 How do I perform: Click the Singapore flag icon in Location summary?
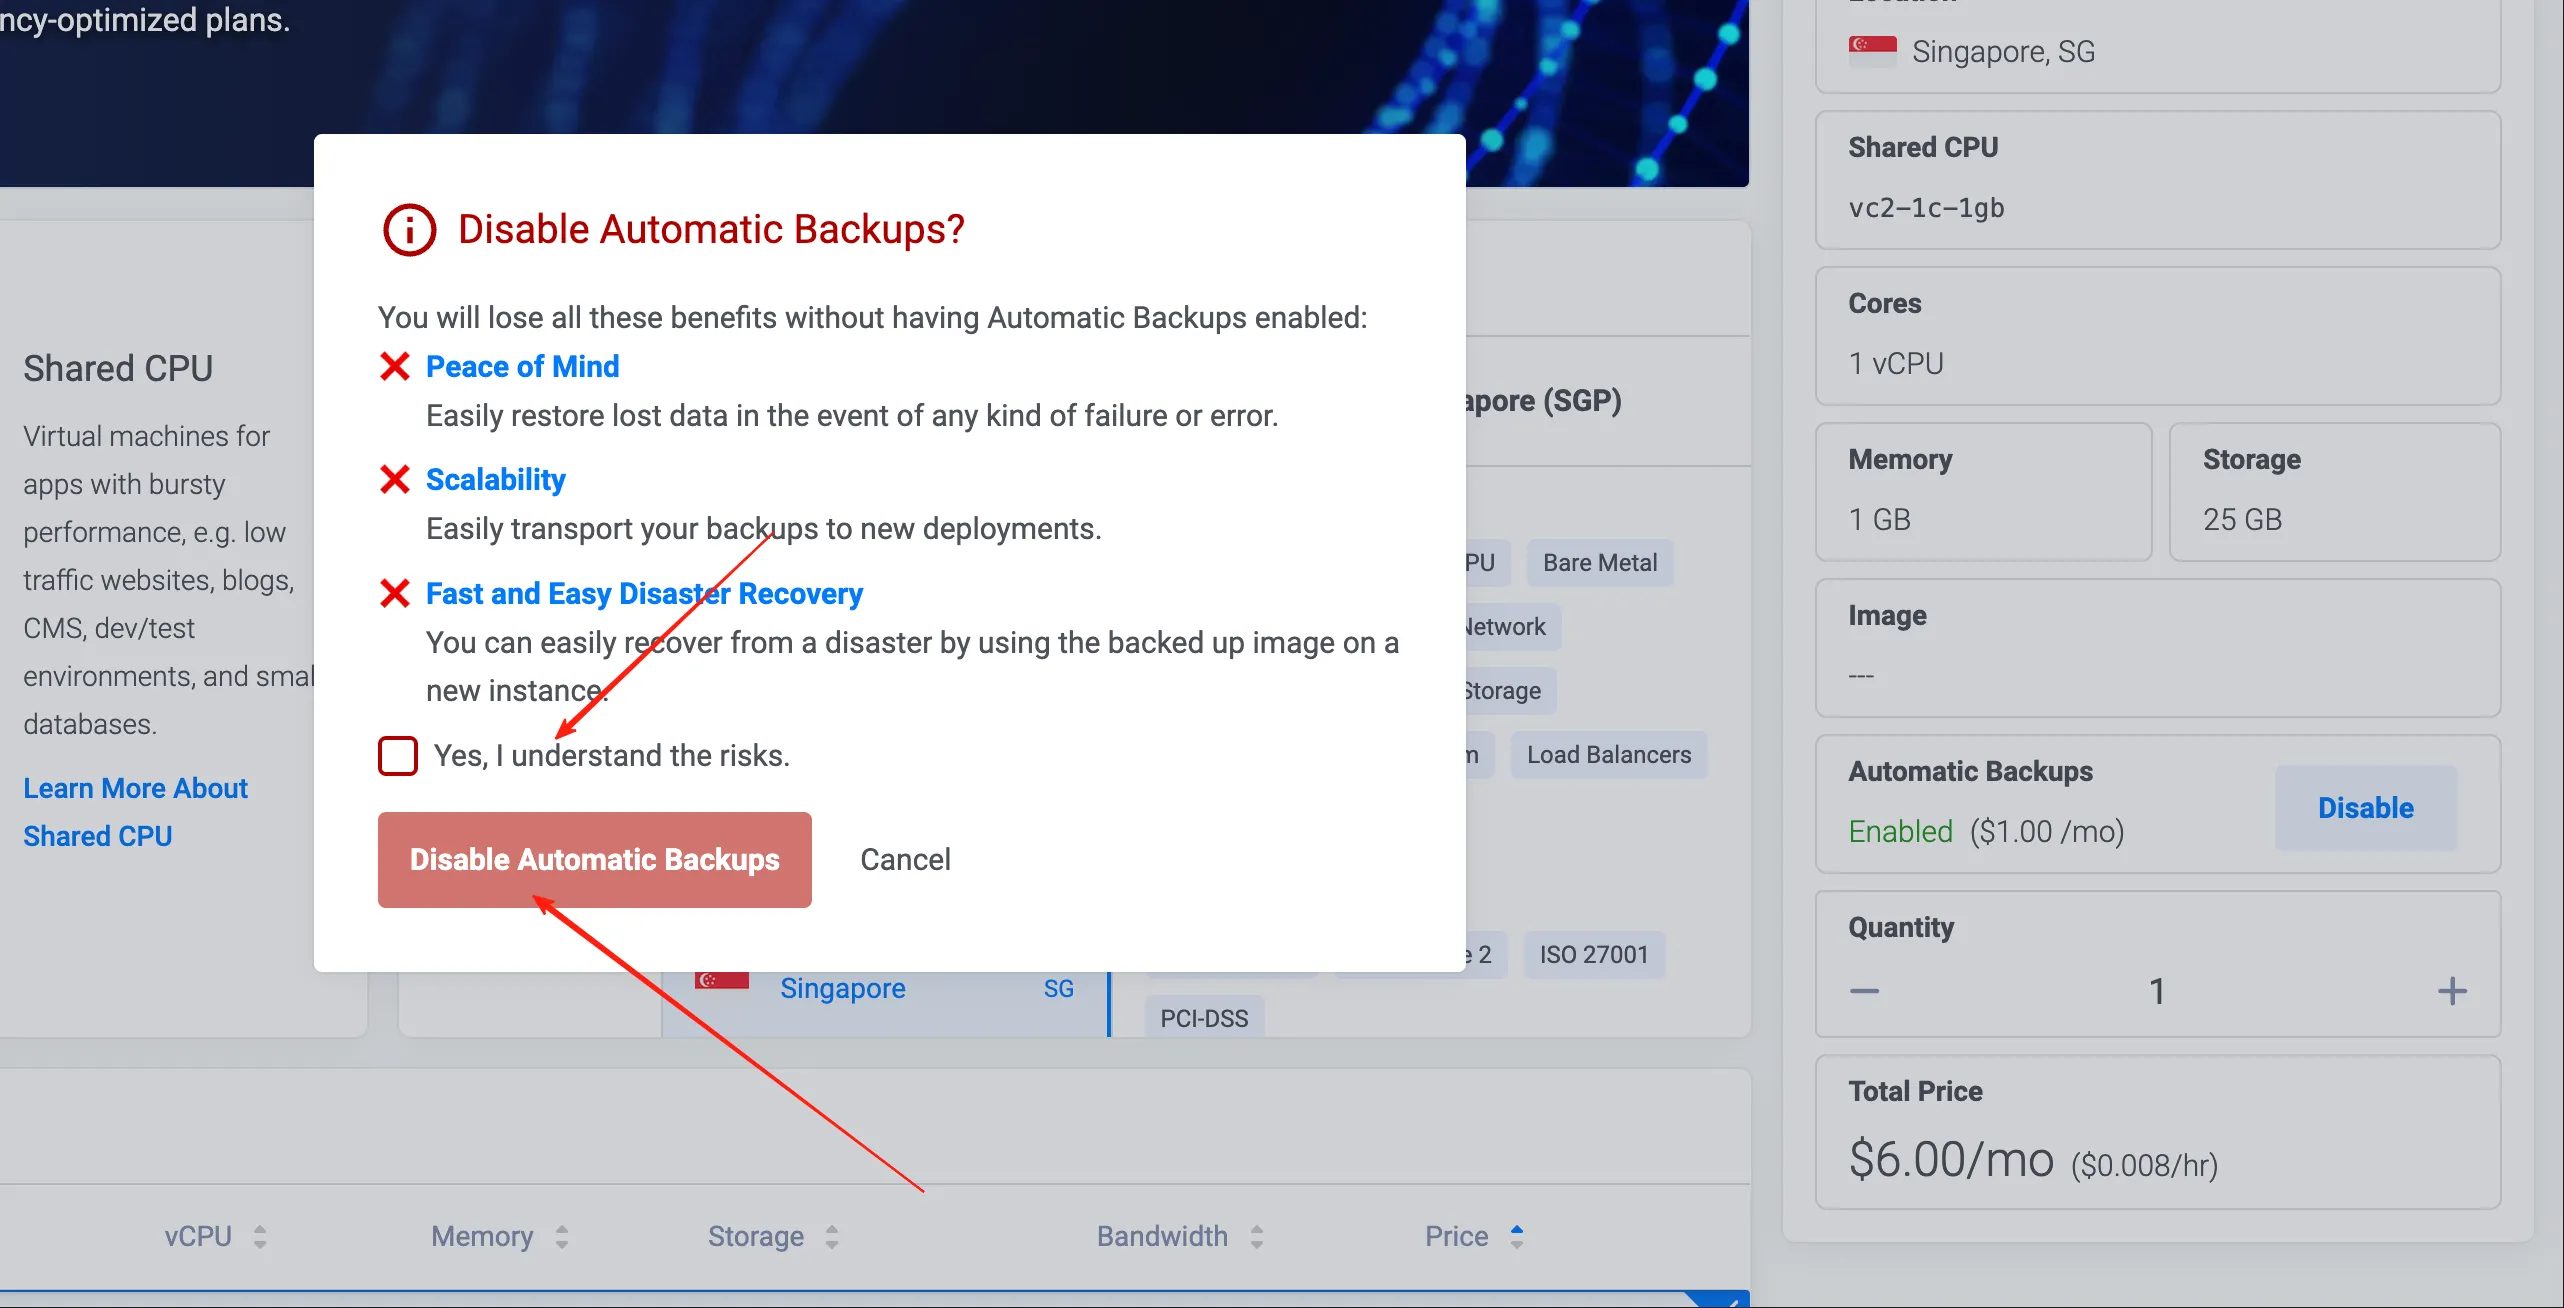click(1872, 50)
